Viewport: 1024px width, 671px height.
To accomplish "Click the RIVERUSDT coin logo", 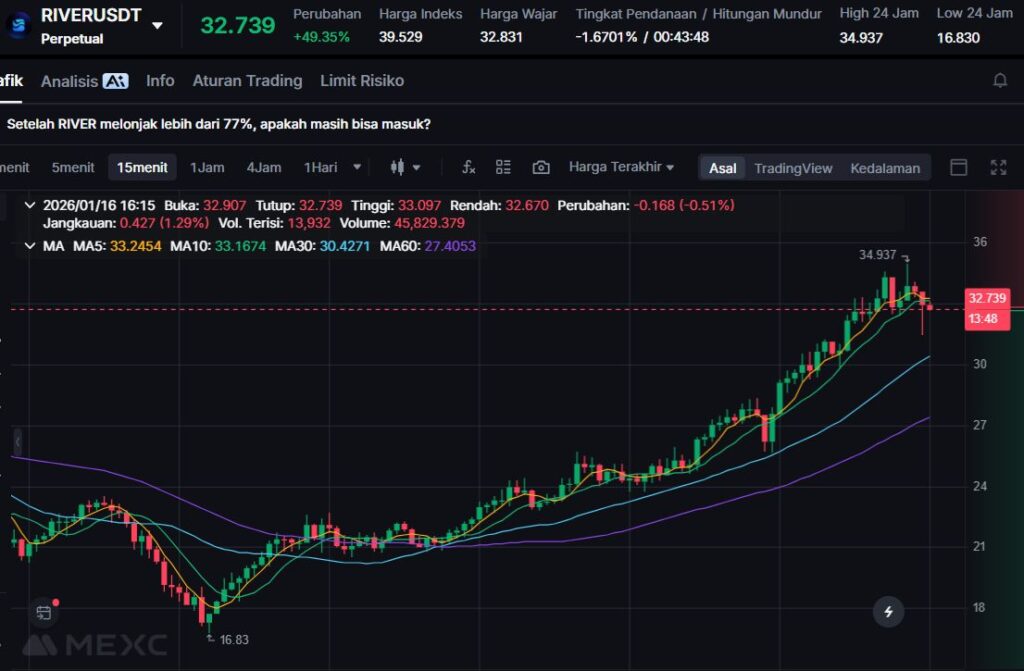I will point(17,25).
